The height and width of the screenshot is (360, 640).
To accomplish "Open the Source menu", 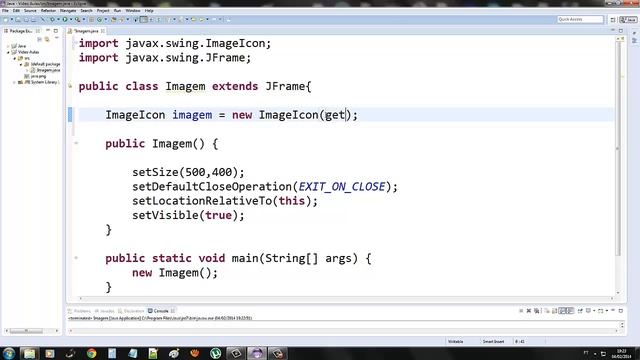I will click(x=30, y=11).
